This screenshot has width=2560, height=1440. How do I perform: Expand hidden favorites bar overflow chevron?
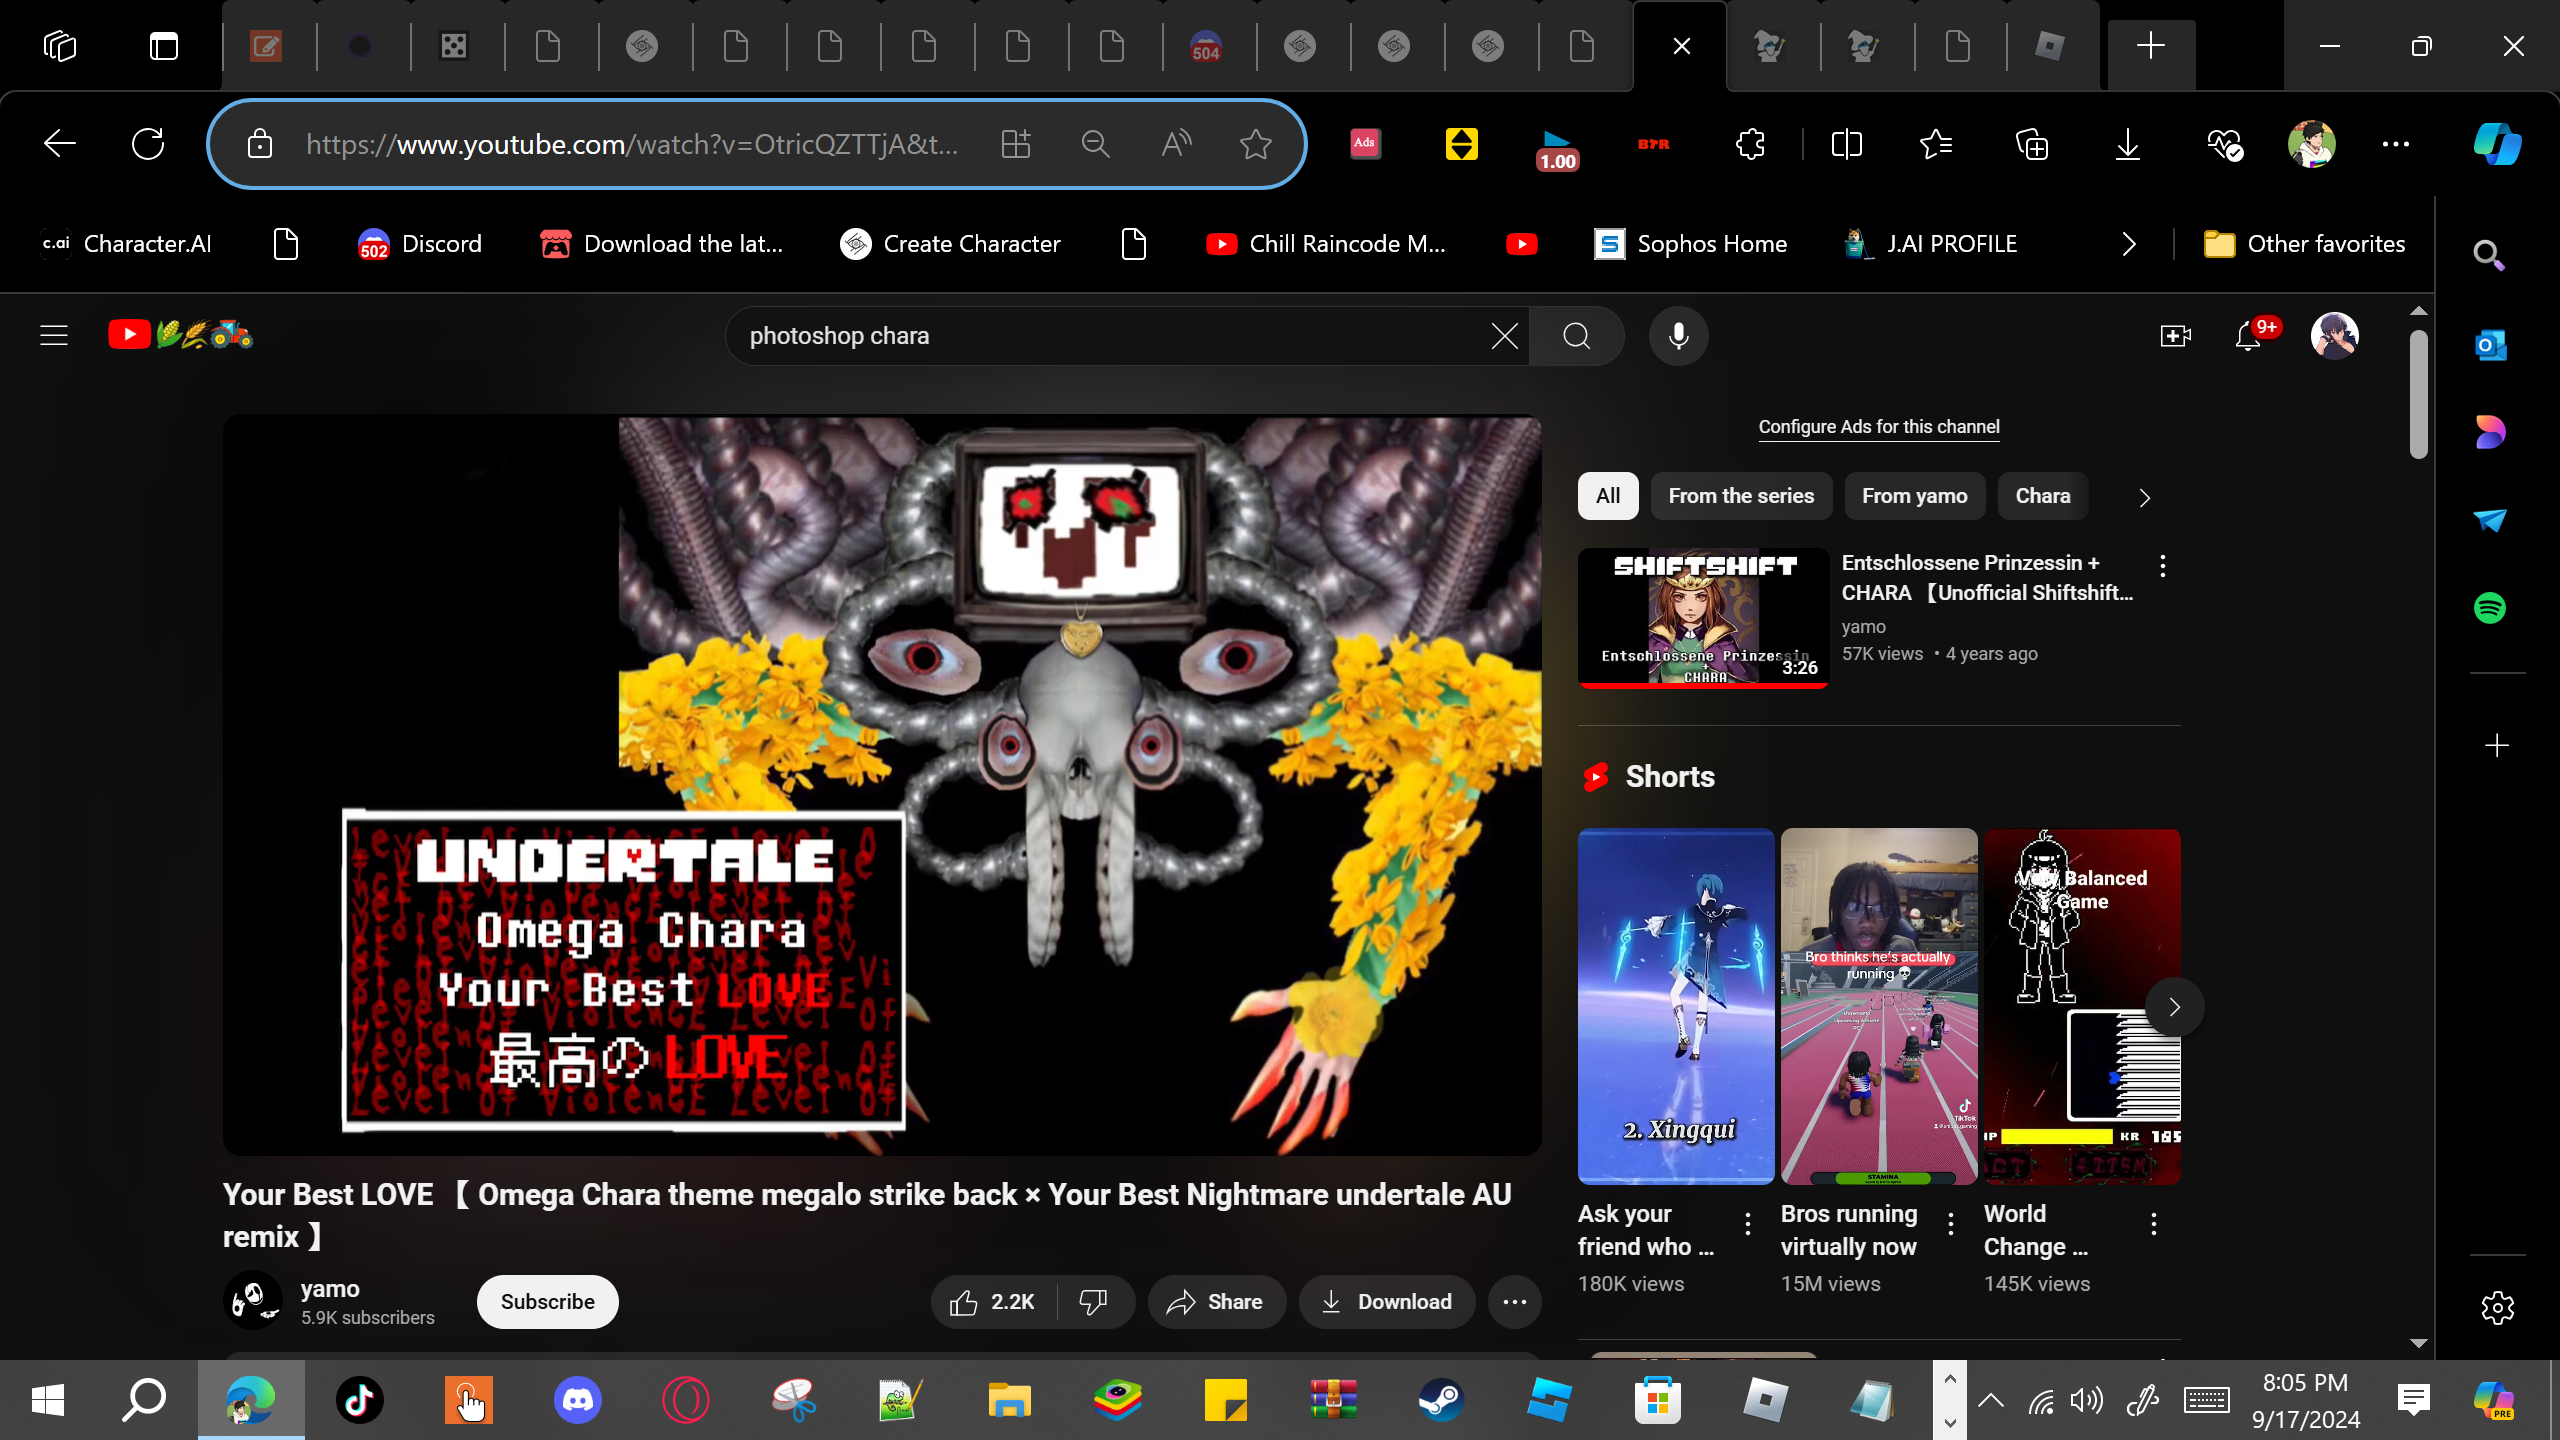[x=2129, y=244]
